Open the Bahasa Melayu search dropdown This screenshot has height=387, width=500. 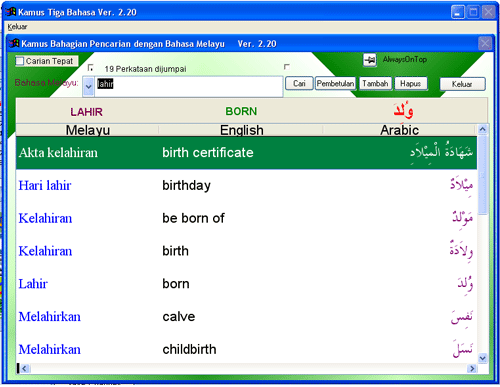click(x=88, y=87)
